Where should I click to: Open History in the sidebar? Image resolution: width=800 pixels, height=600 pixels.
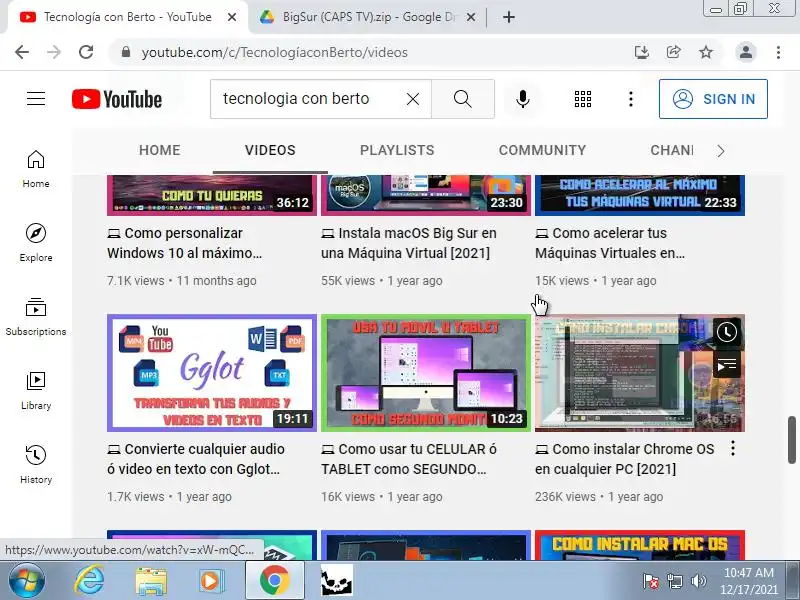point(36,465)
